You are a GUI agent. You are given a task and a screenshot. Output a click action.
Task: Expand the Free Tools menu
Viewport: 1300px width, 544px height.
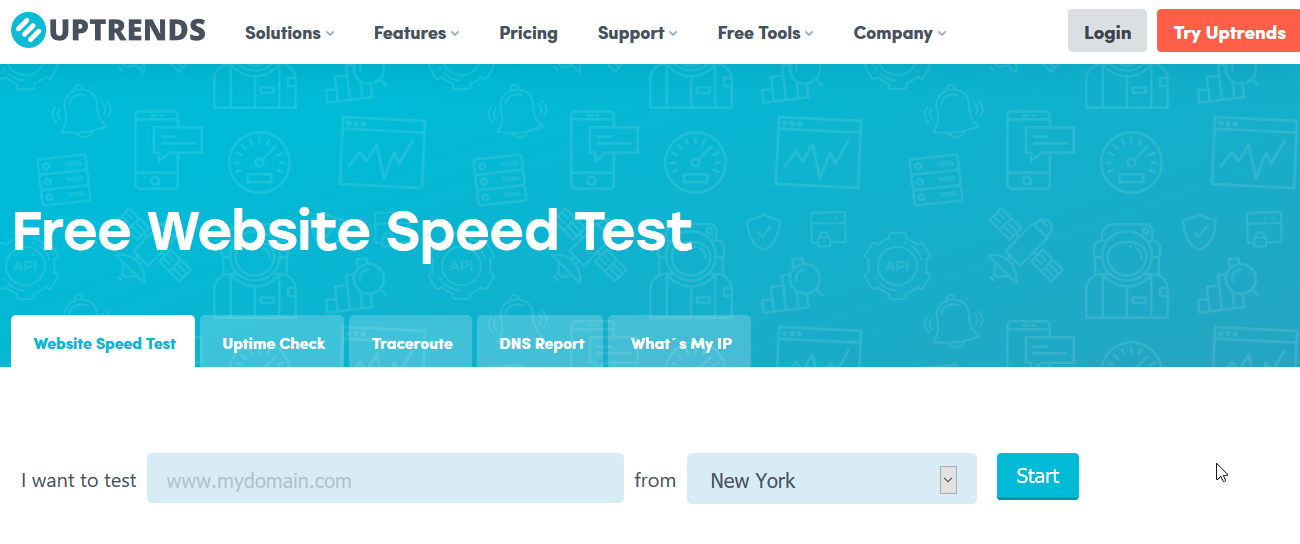pos(765,33)
